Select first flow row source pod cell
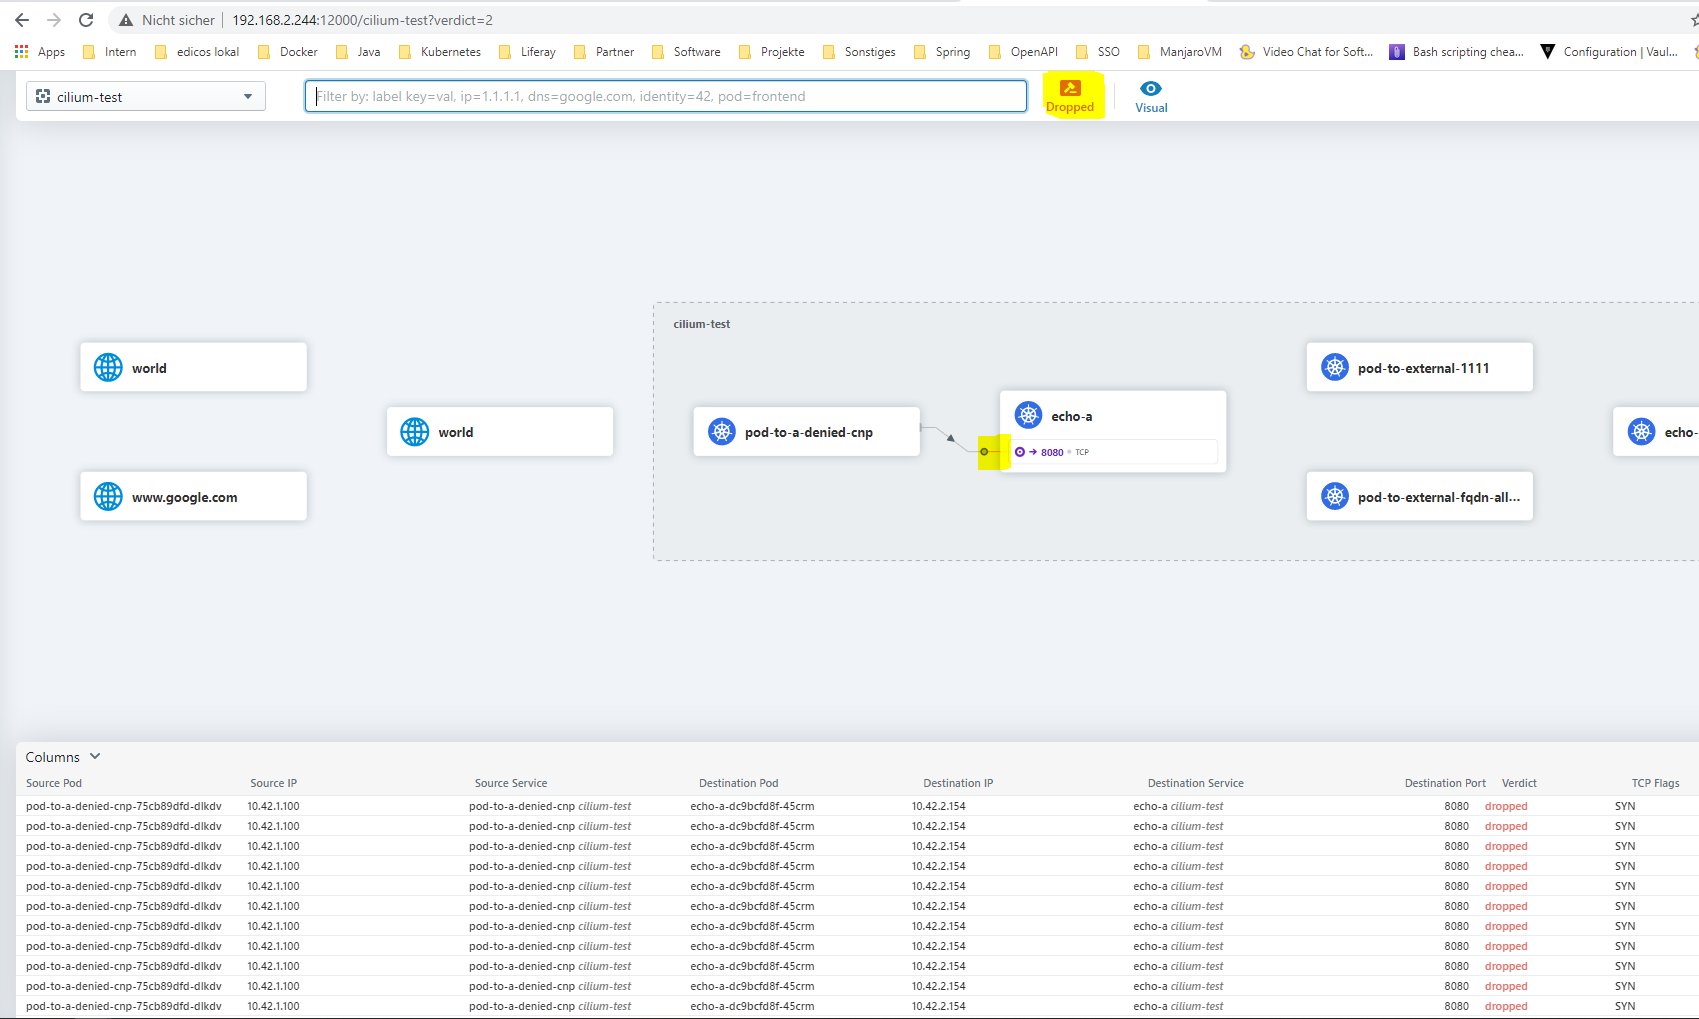1699x1019 pixels. pos(124,806)
